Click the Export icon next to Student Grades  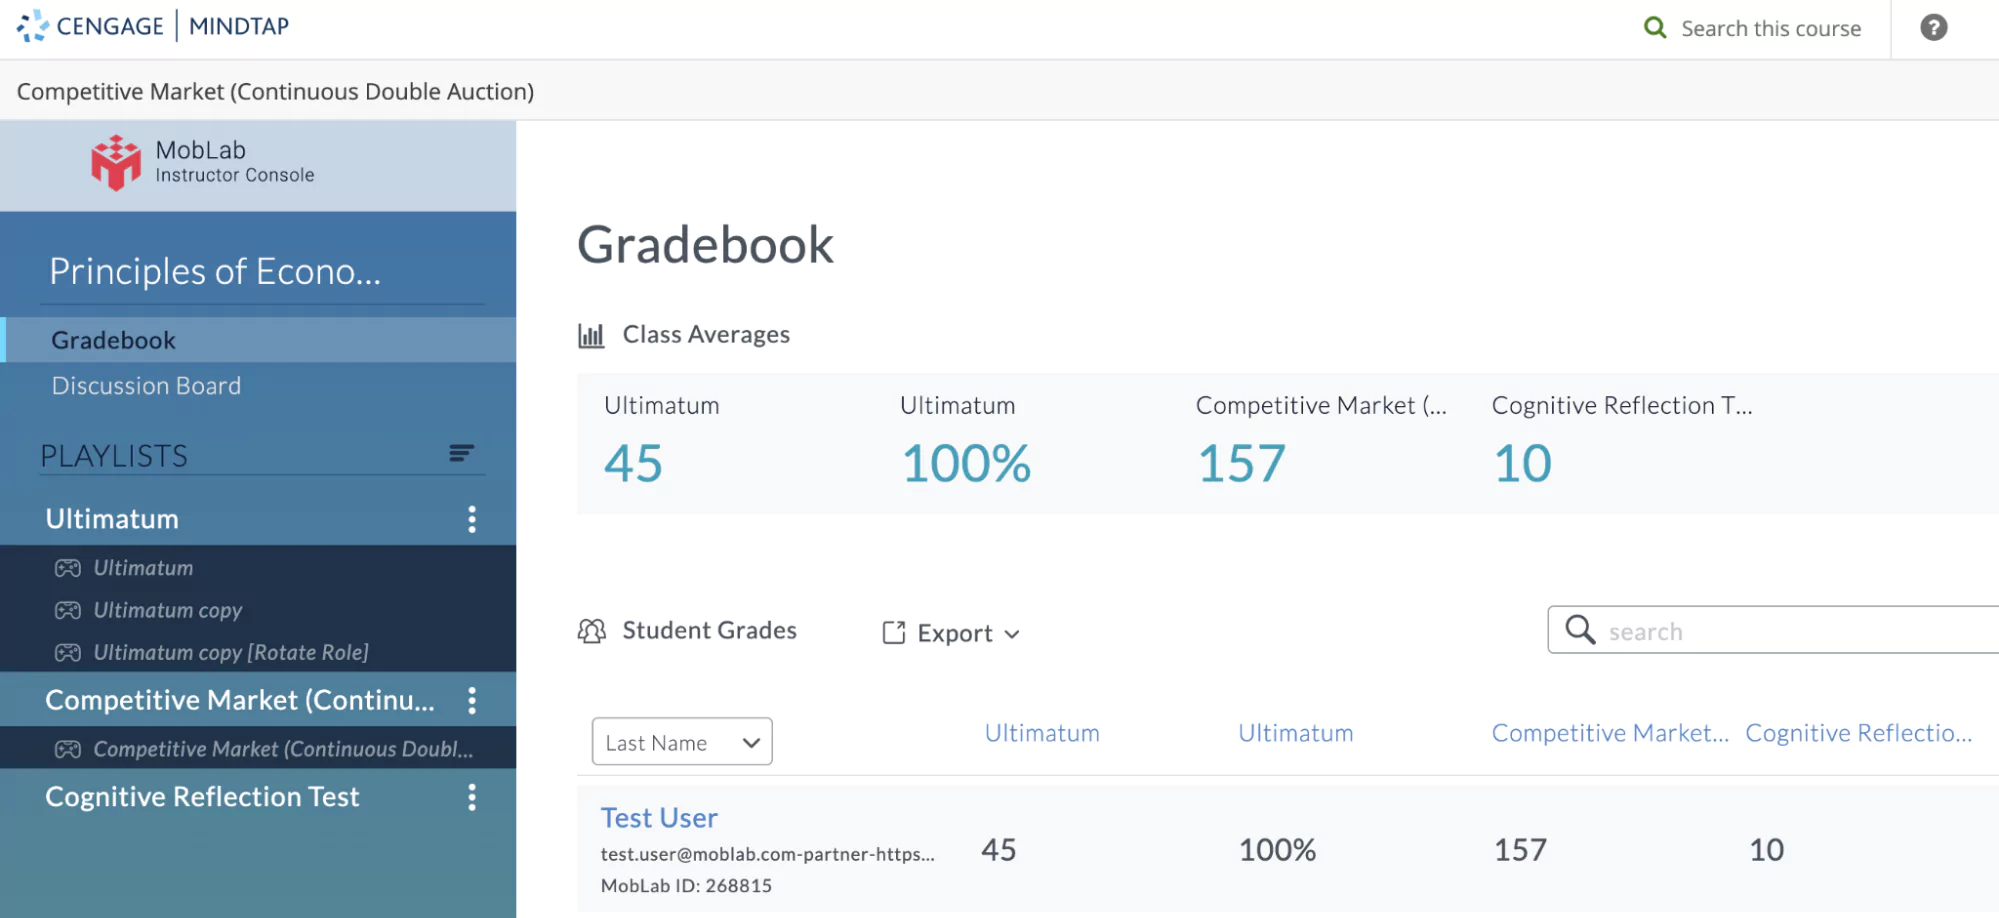[x=893, y=633]
